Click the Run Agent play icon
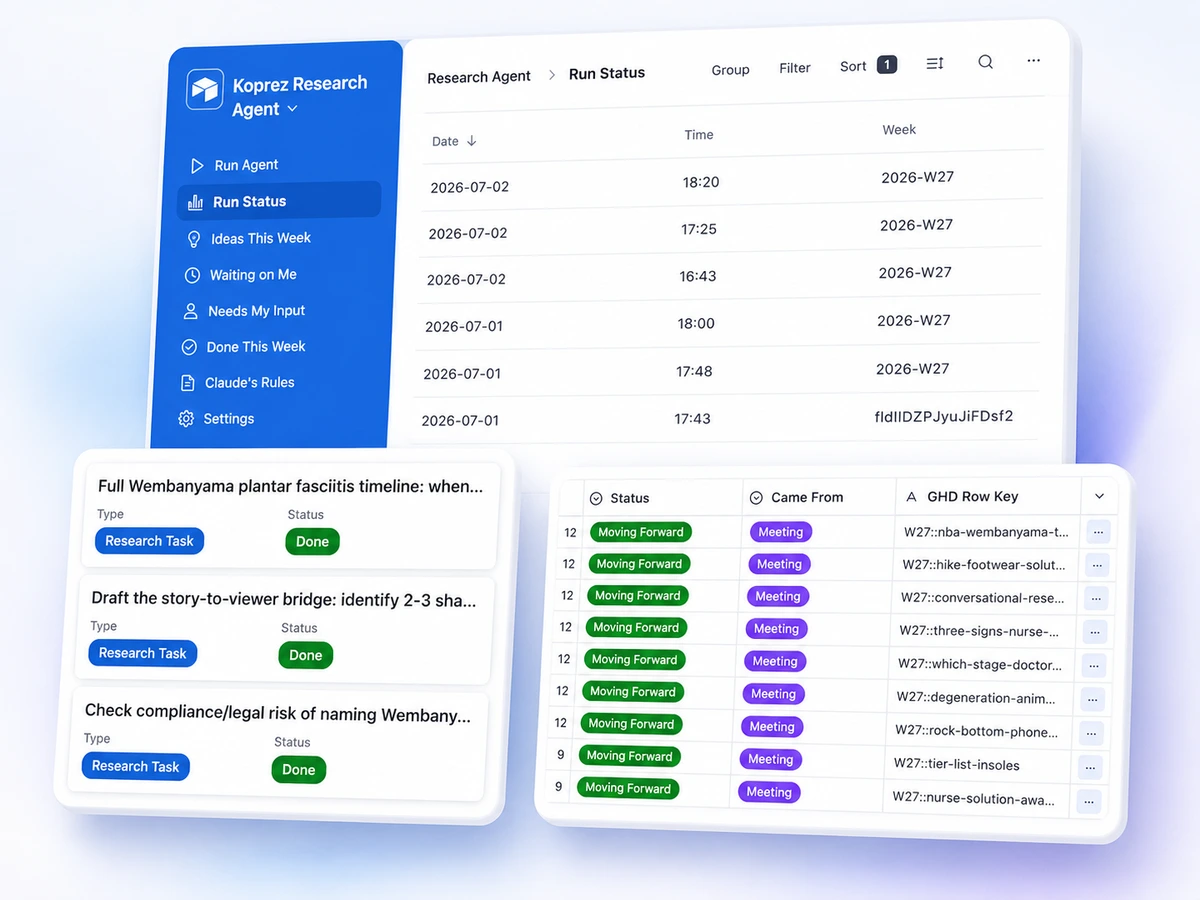Image resolution: width=1200 pixels, height=900 pixels. (197, 165)
